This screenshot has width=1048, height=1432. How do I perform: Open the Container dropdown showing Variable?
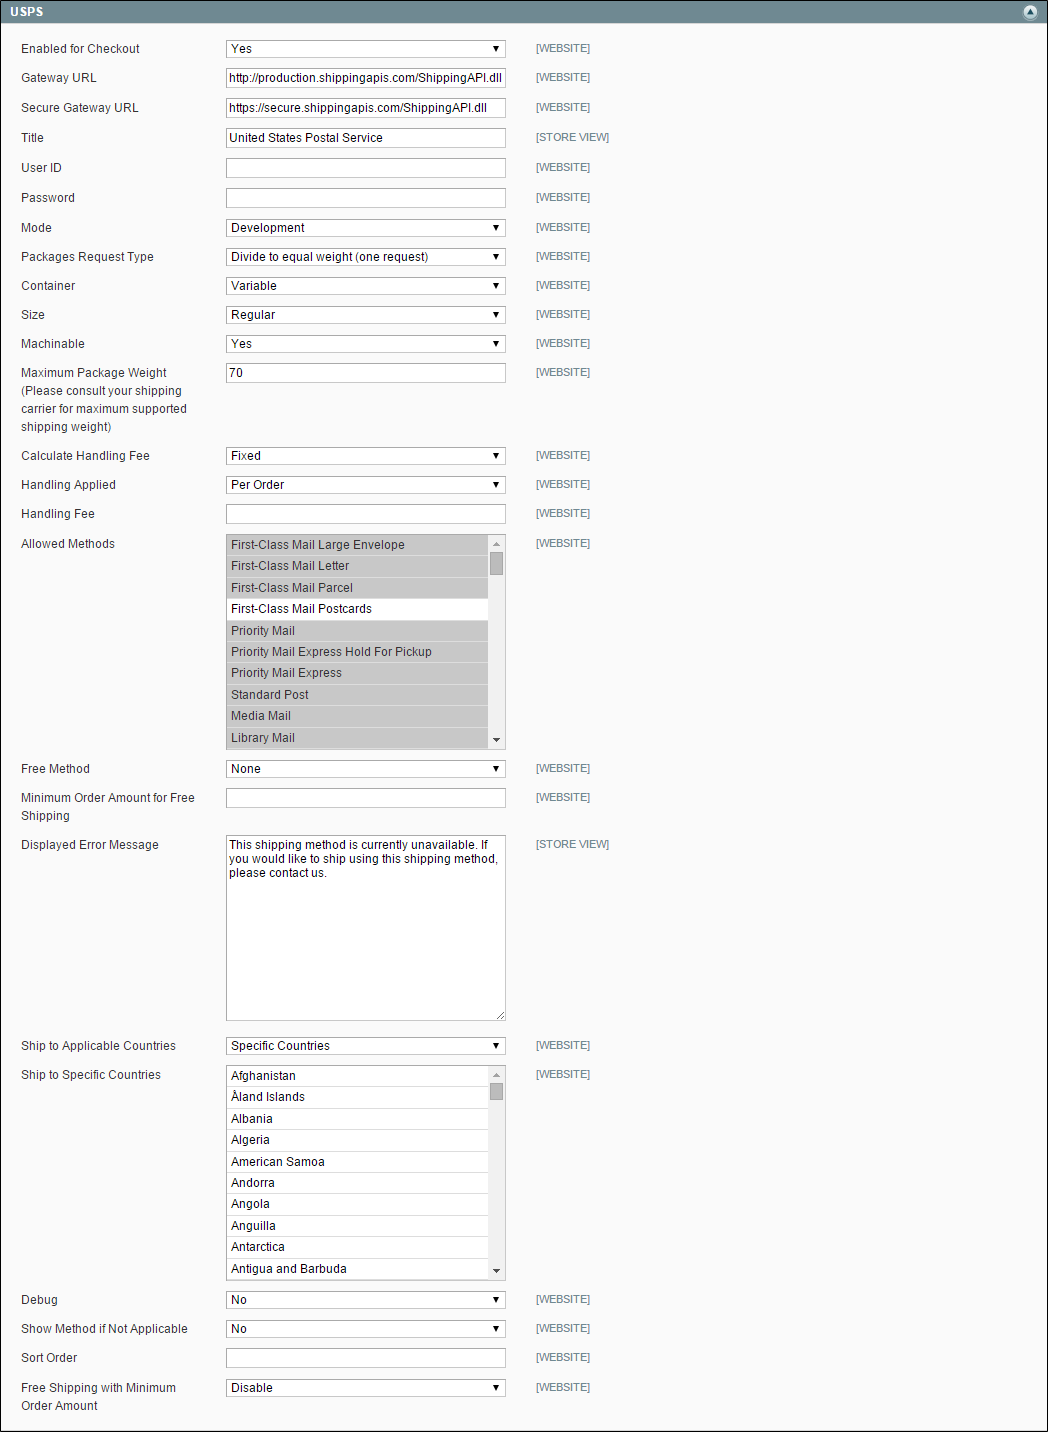pyautogui.click(x=366, y=286)
